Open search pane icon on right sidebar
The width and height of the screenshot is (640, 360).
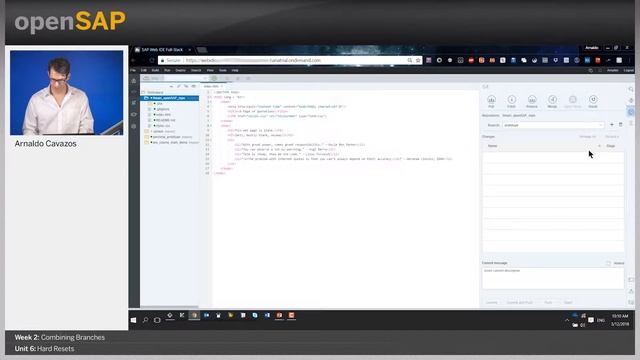point(631,89)
